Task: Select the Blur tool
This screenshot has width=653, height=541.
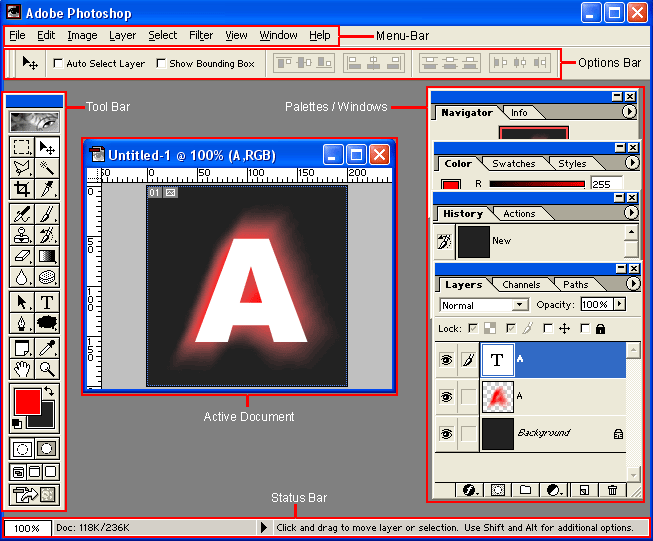Action: [x=22, y=277]
